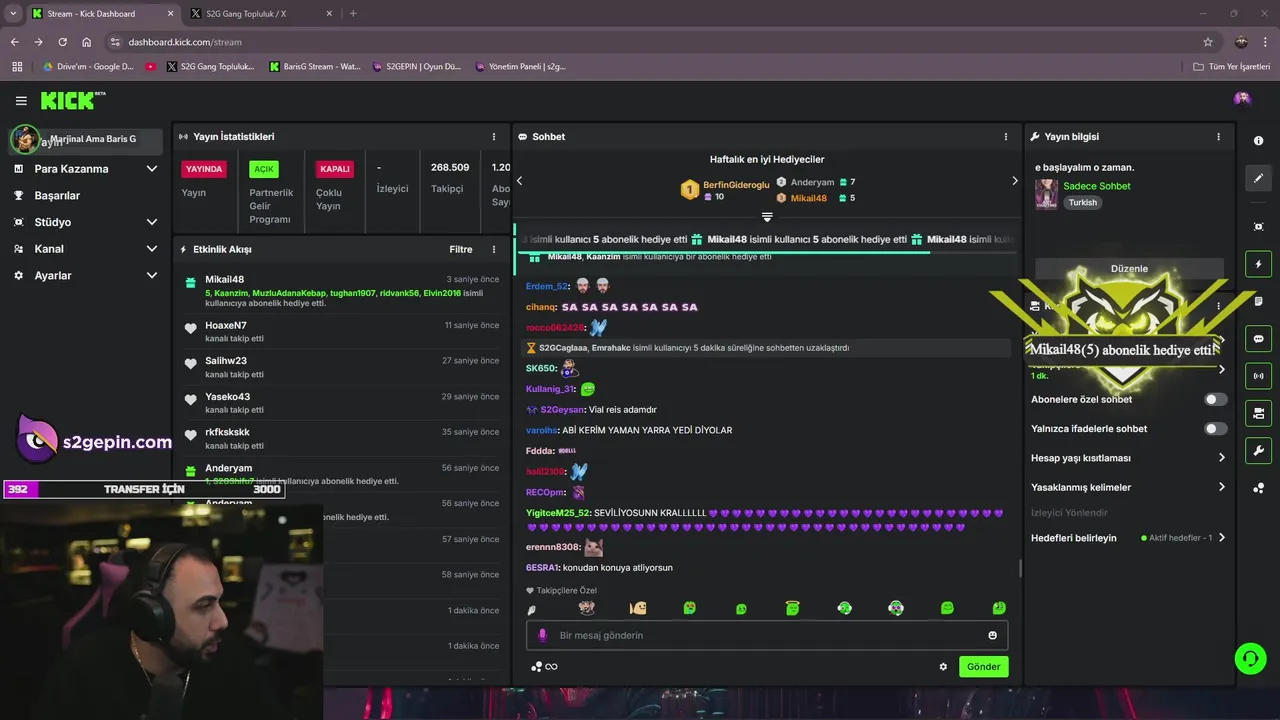
Task: Click the purple microphone icon in message box
Action: [x=543, y=635]
